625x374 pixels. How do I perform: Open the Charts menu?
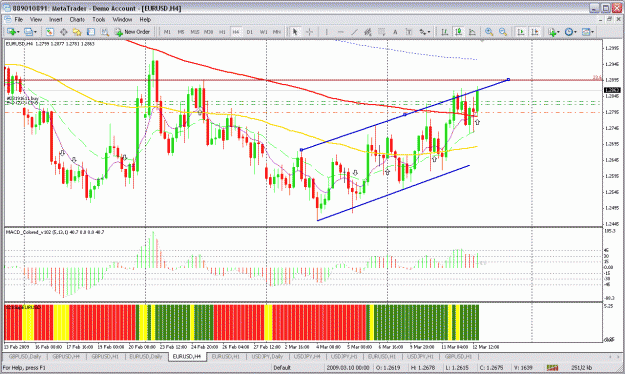coord(77,19)
